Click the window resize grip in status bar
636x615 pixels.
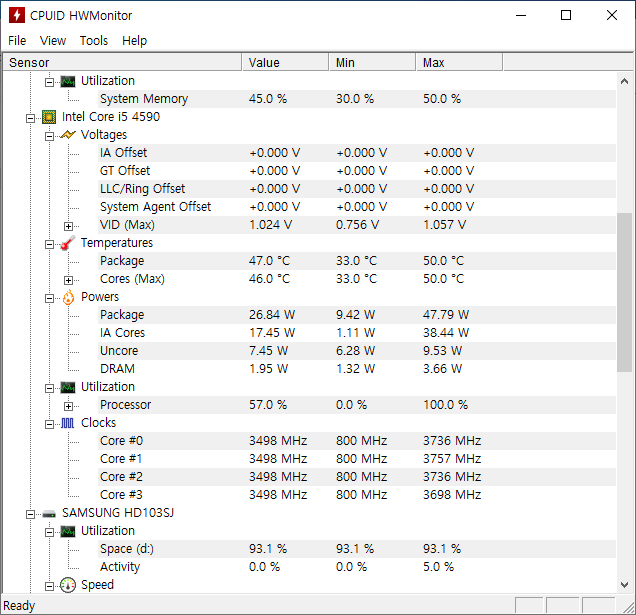click(x=629, y=607)
